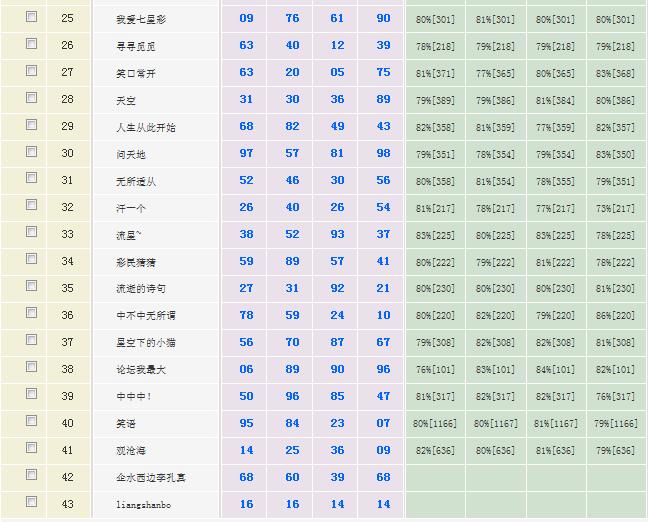The width and height of the screenshot is (648, 522).
Task: Check the box for row 43 liangshanbo
Action: pos(32,503)
